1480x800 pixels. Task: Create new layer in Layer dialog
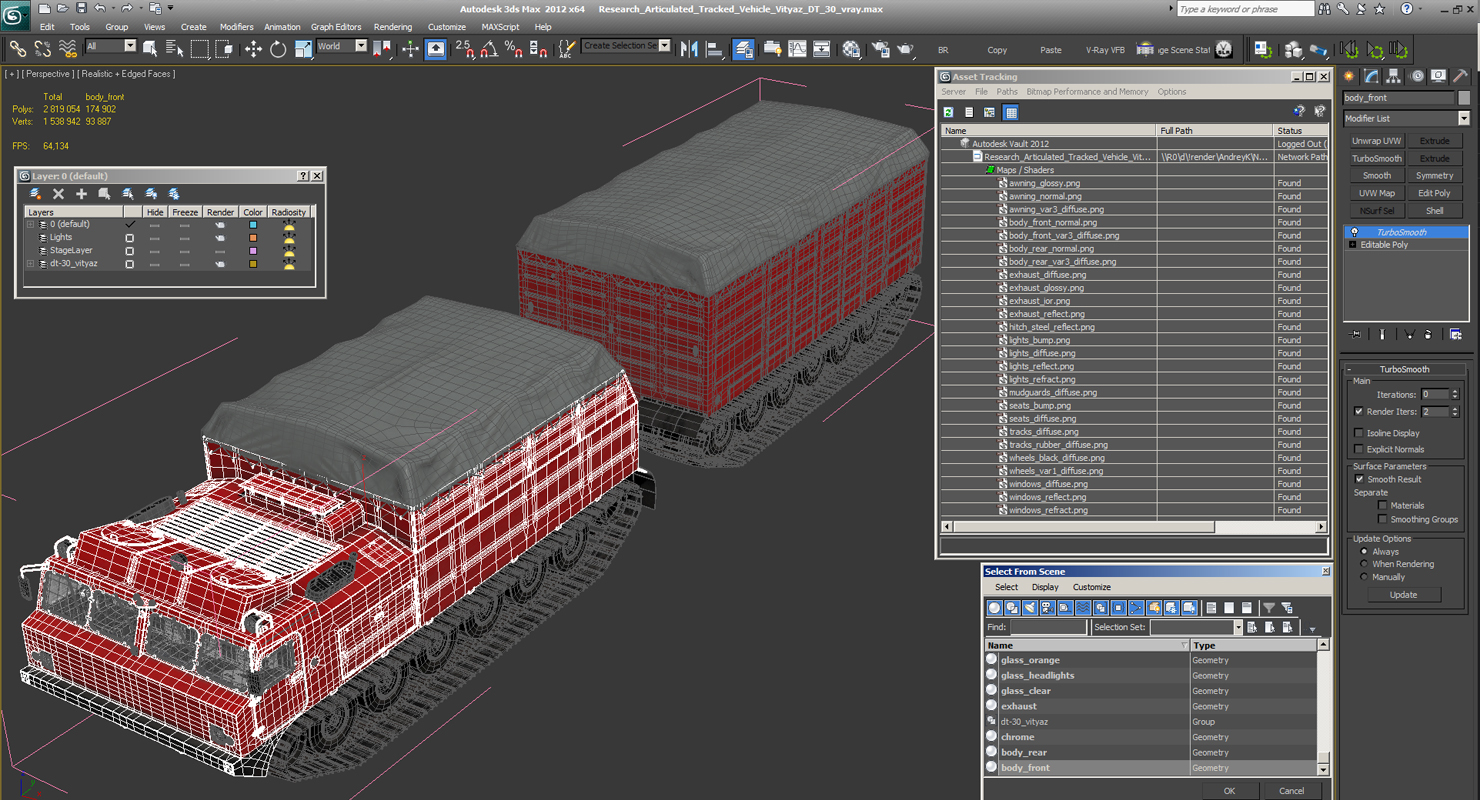pos(35,194)
